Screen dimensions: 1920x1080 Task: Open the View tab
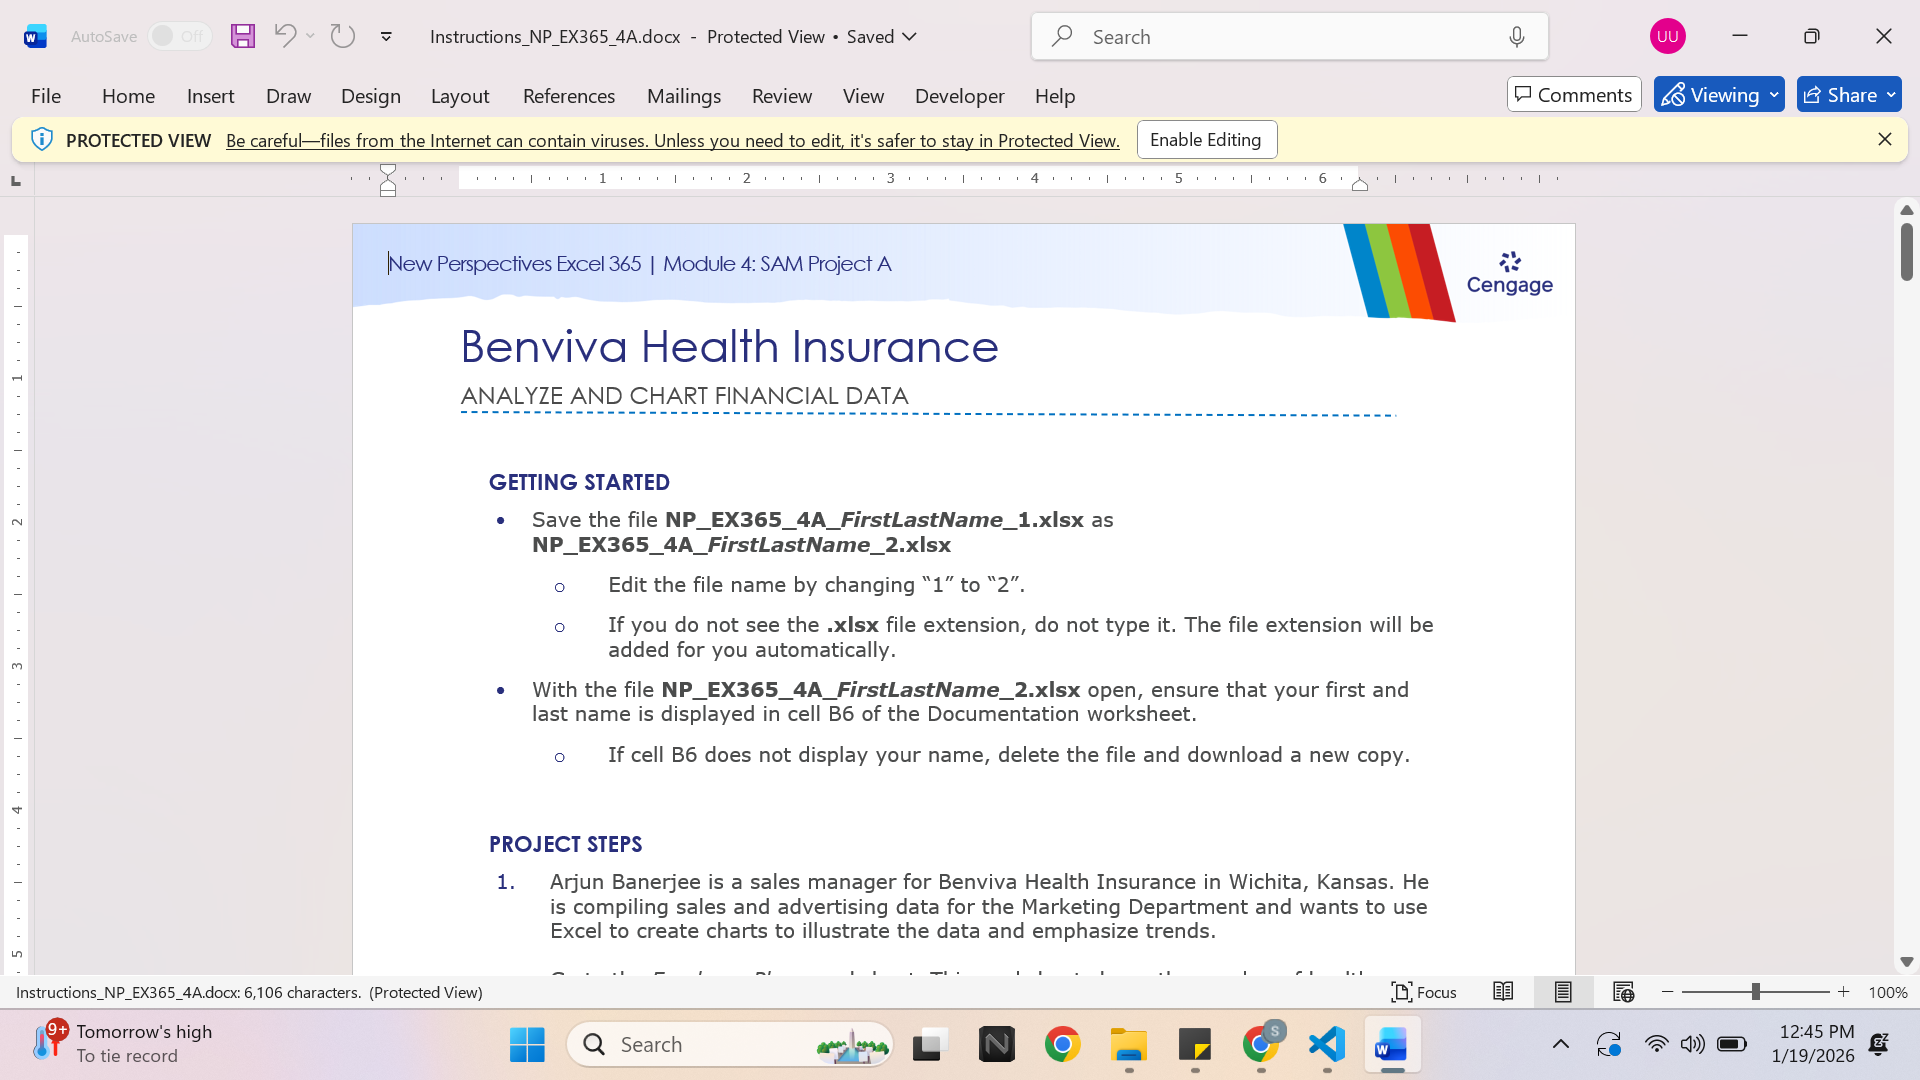pos(863,96)
